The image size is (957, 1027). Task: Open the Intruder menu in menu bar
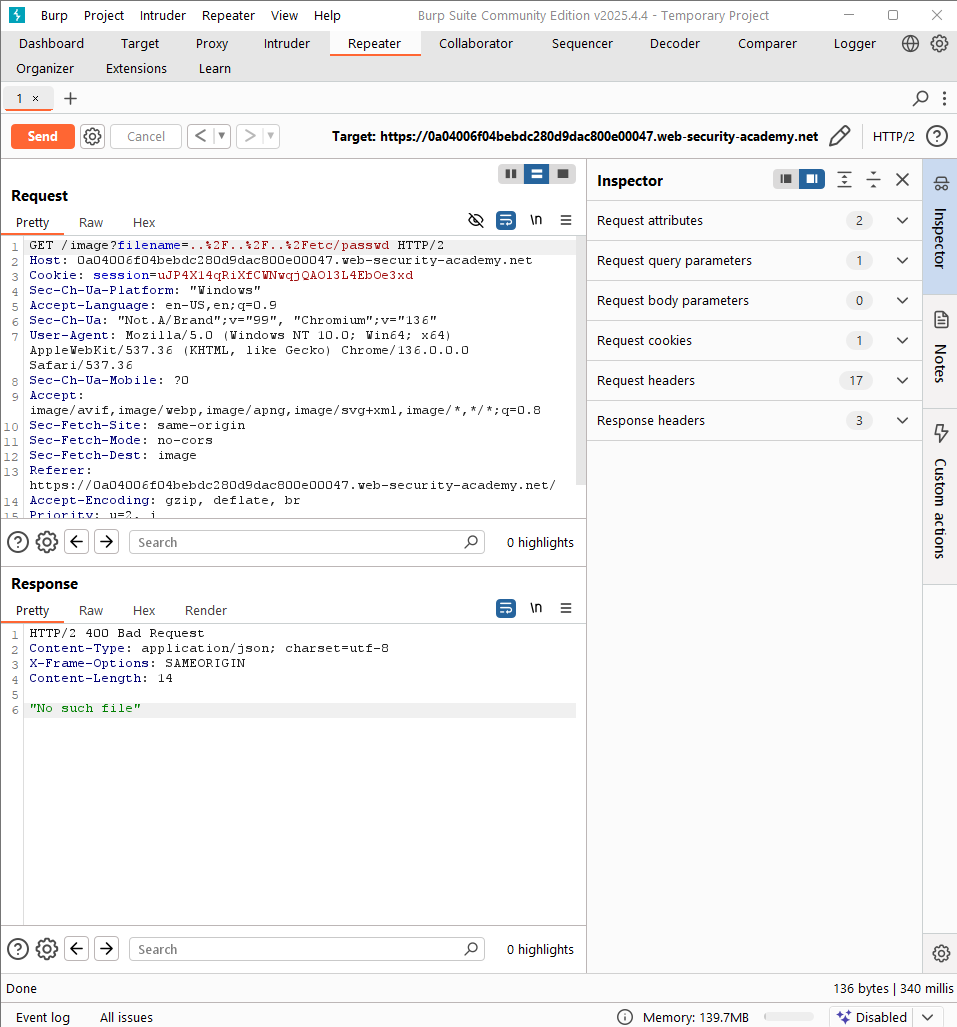[162, 16]
